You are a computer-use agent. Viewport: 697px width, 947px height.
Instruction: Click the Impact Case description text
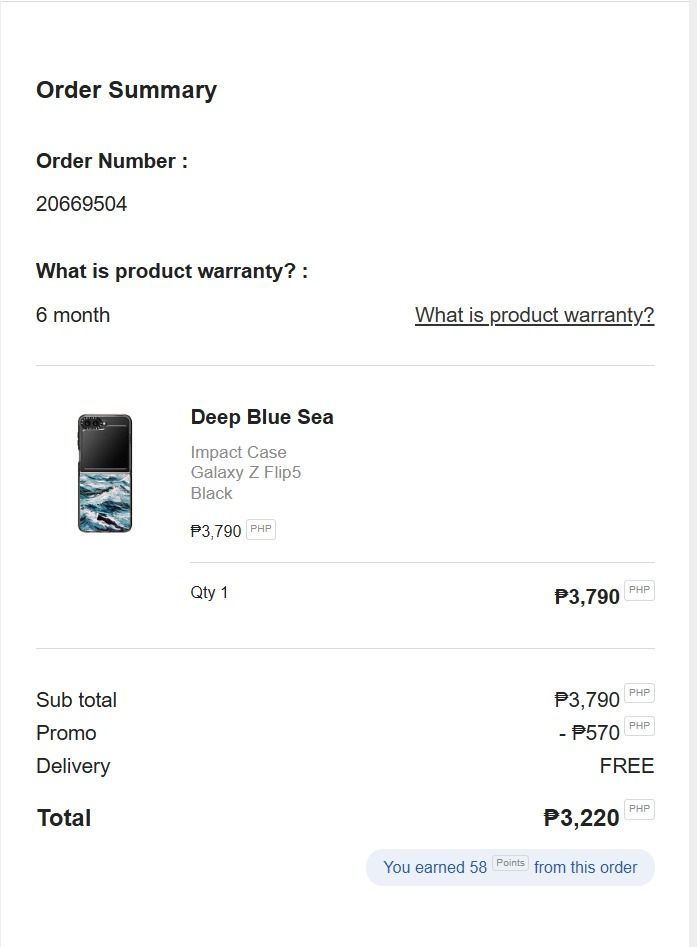(238, 452)
